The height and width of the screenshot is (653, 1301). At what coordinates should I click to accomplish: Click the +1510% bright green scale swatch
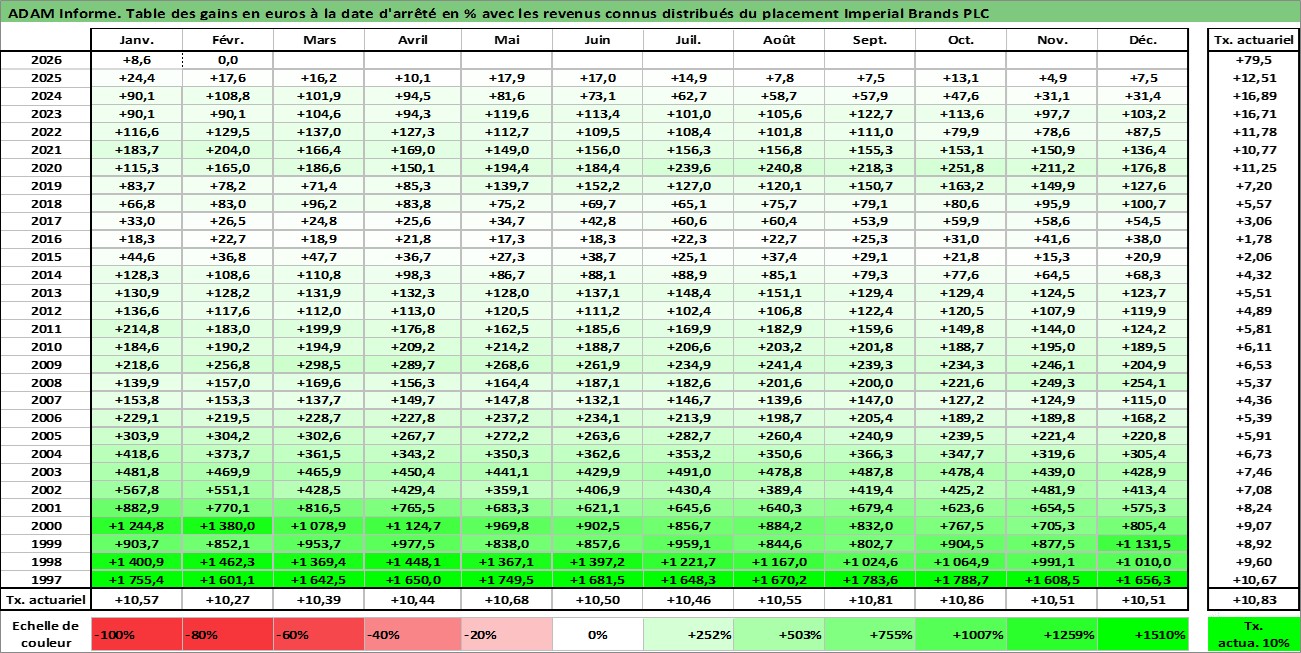point(1143,634)
